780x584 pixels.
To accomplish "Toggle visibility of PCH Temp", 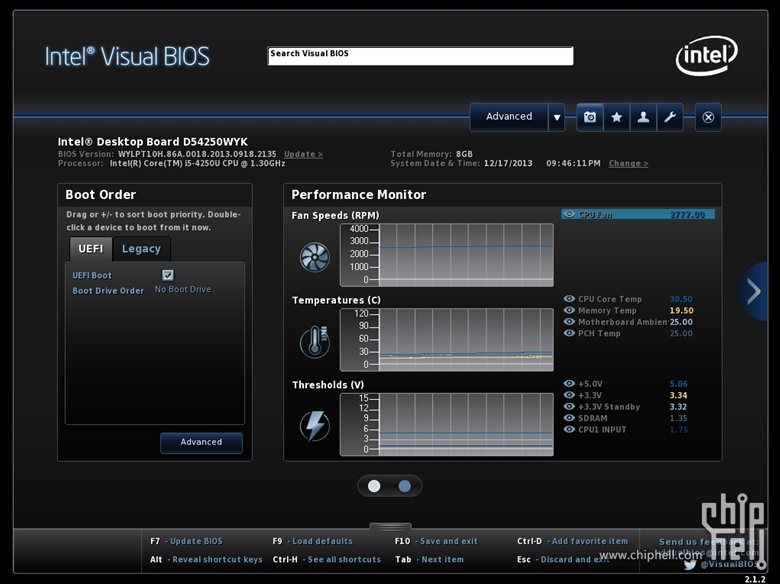I will tap(569, 333).
